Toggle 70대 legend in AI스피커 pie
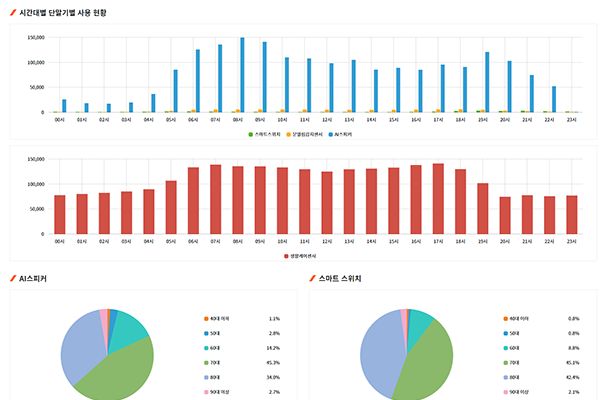Viewport: 600px width, 400px height. click(212, 362)
